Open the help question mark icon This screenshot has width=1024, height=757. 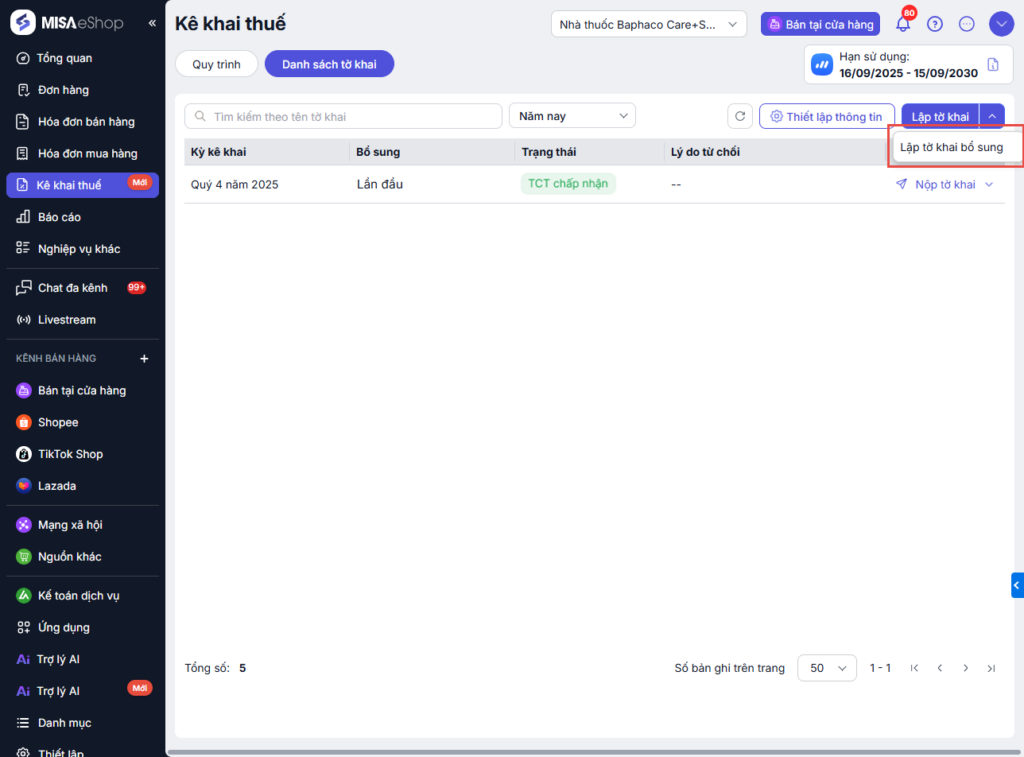(935, 24)
